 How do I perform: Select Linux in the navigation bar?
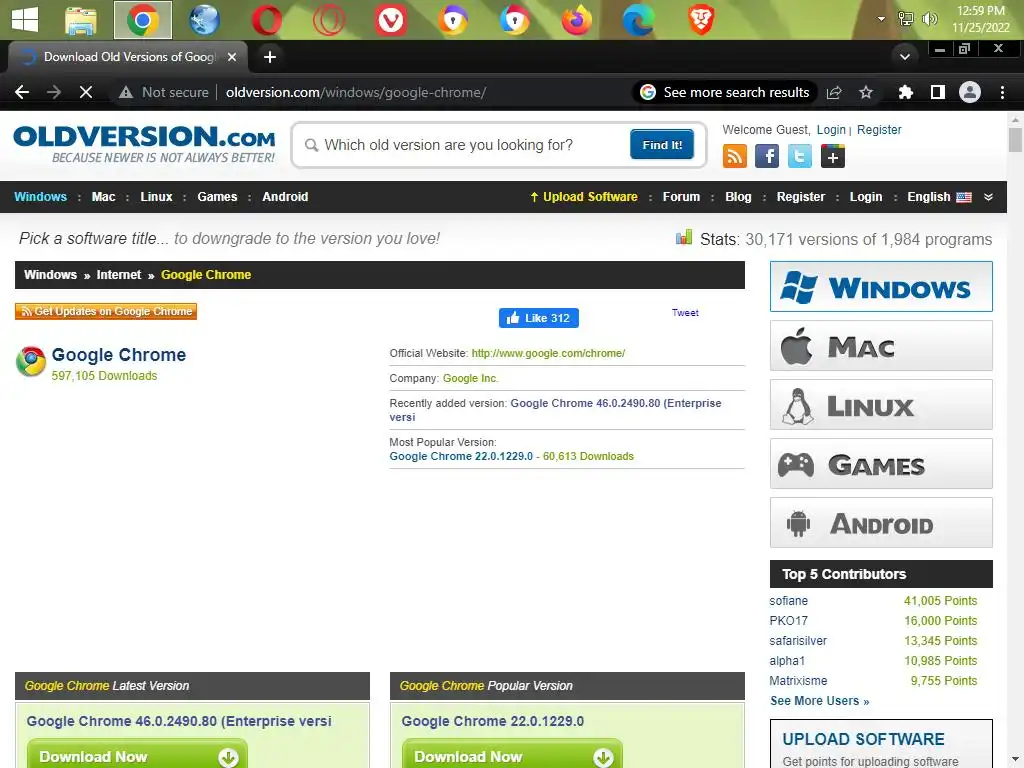coord(156,197)
